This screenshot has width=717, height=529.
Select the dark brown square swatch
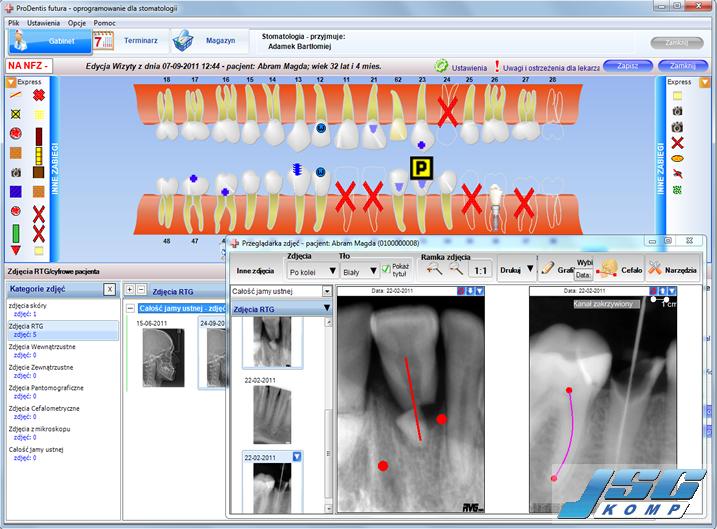point(38,172)
